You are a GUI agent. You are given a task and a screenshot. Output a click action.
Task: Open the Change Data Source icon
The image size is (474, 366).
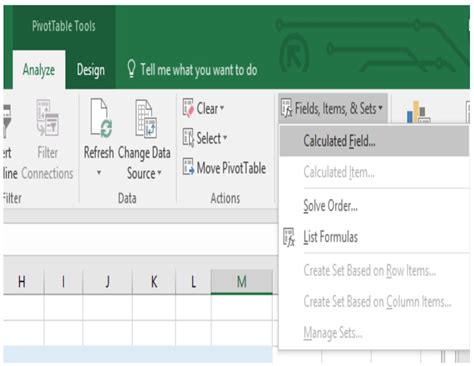pyautogui.click(x=146, y=119)
